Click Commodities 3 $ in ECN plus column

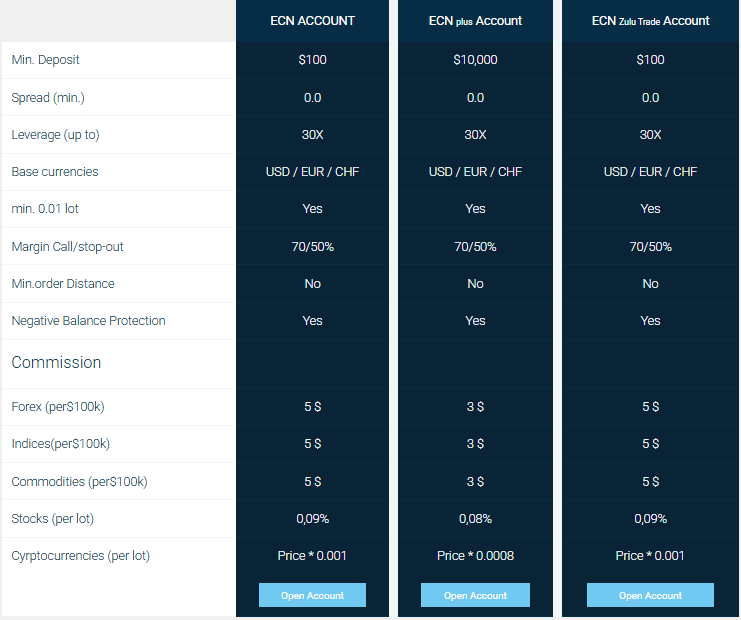coord(475,482)
